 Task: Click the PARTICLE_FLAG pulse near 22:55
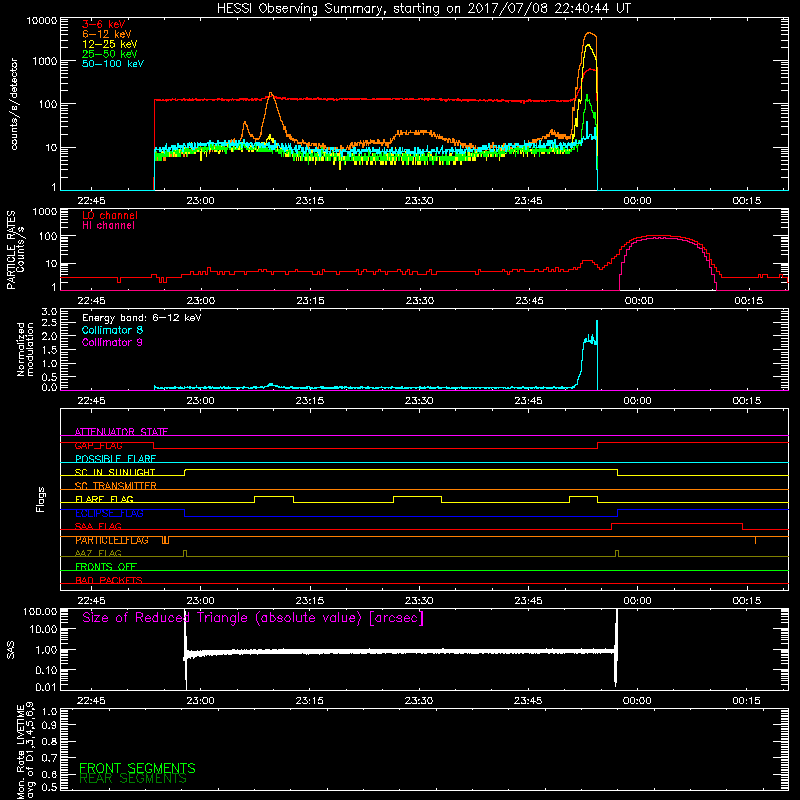(165, 540)
